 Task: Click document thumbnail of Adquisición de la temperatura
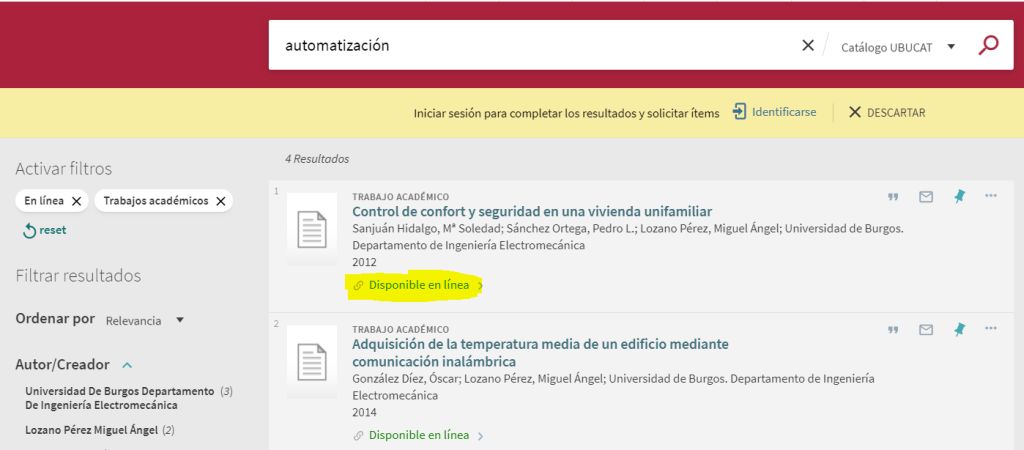coord(312,361)
